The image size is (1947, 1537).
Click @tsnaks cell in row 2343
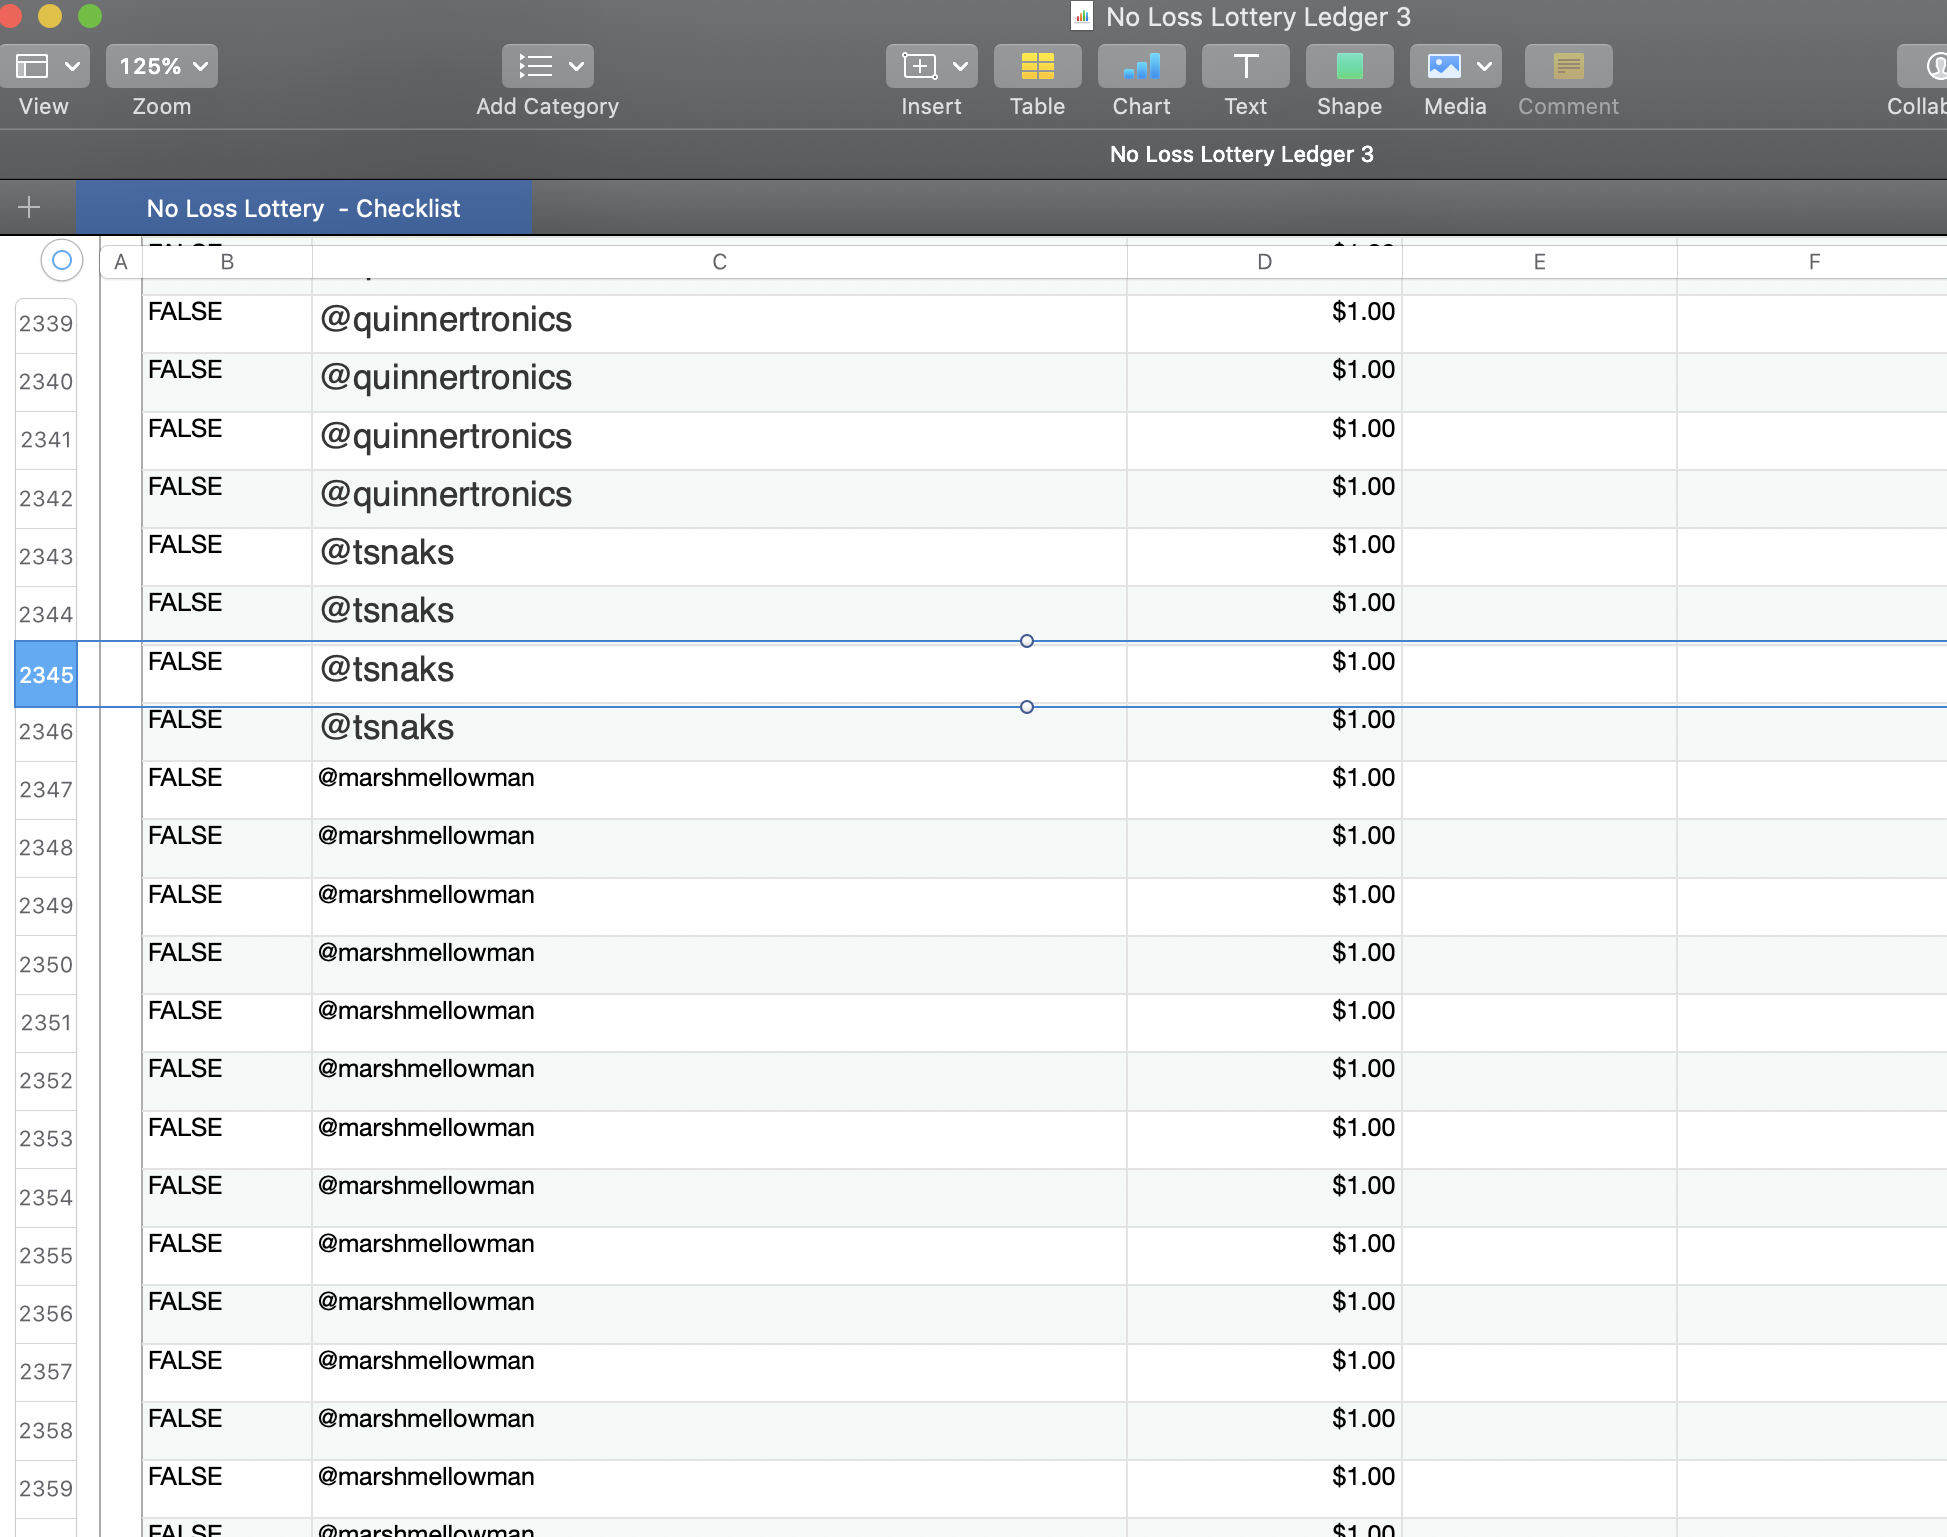tap(719, 557)
